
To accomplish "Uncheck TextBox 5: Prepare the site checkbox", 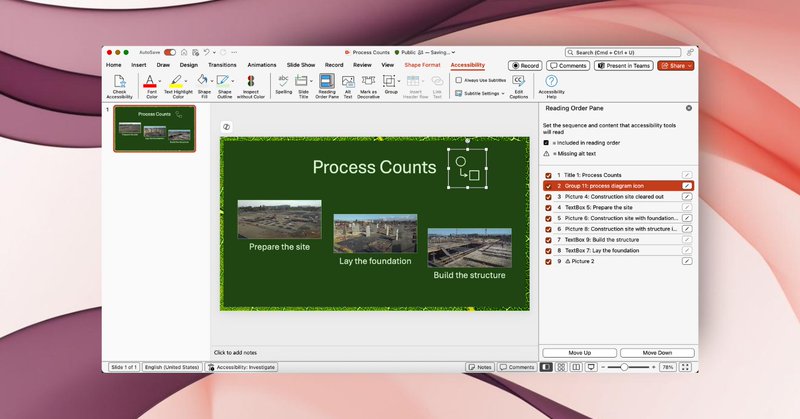I will click(548, 208).
